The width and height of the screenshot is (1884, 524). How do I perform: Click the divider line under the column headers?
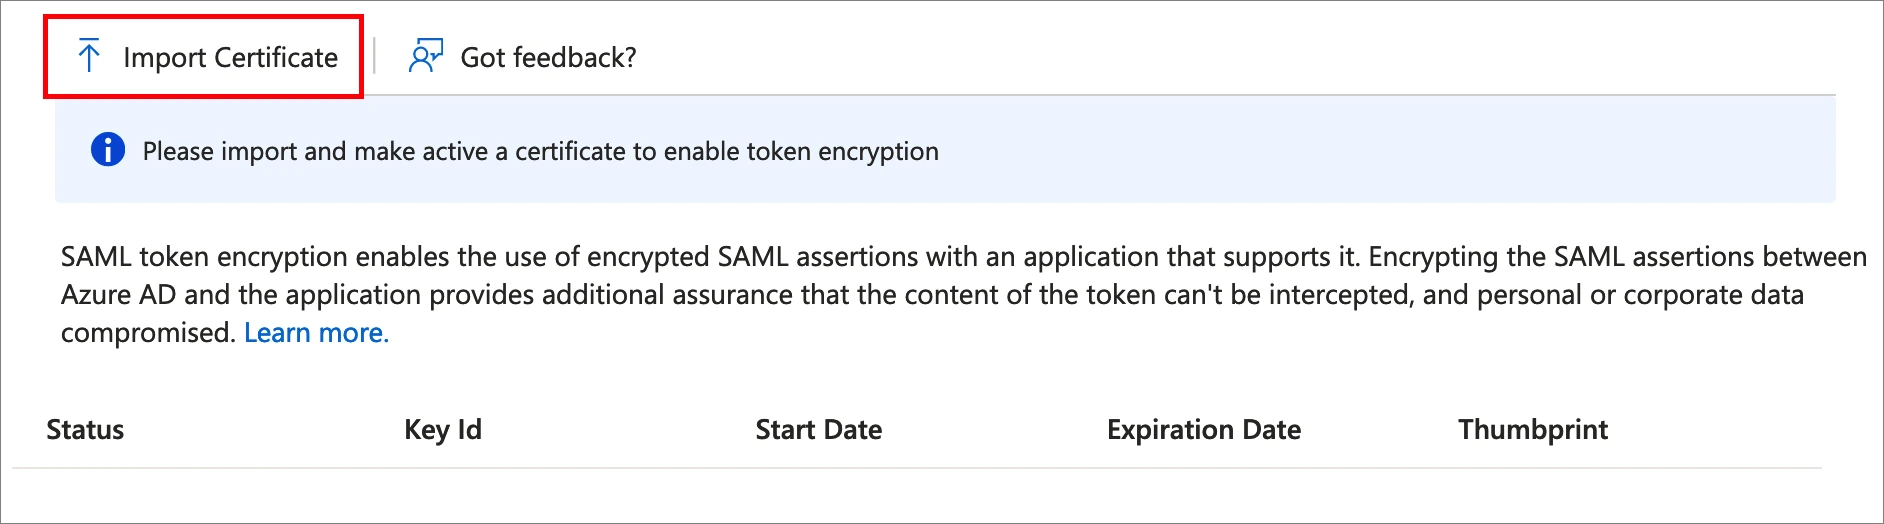pyautogui.click(x=917, y=468)
